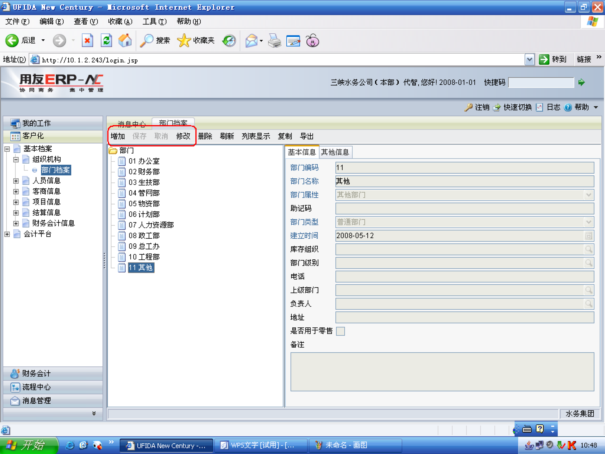
Task: Click the calendar icon in 建立时间 field
Action: point(588,236)
